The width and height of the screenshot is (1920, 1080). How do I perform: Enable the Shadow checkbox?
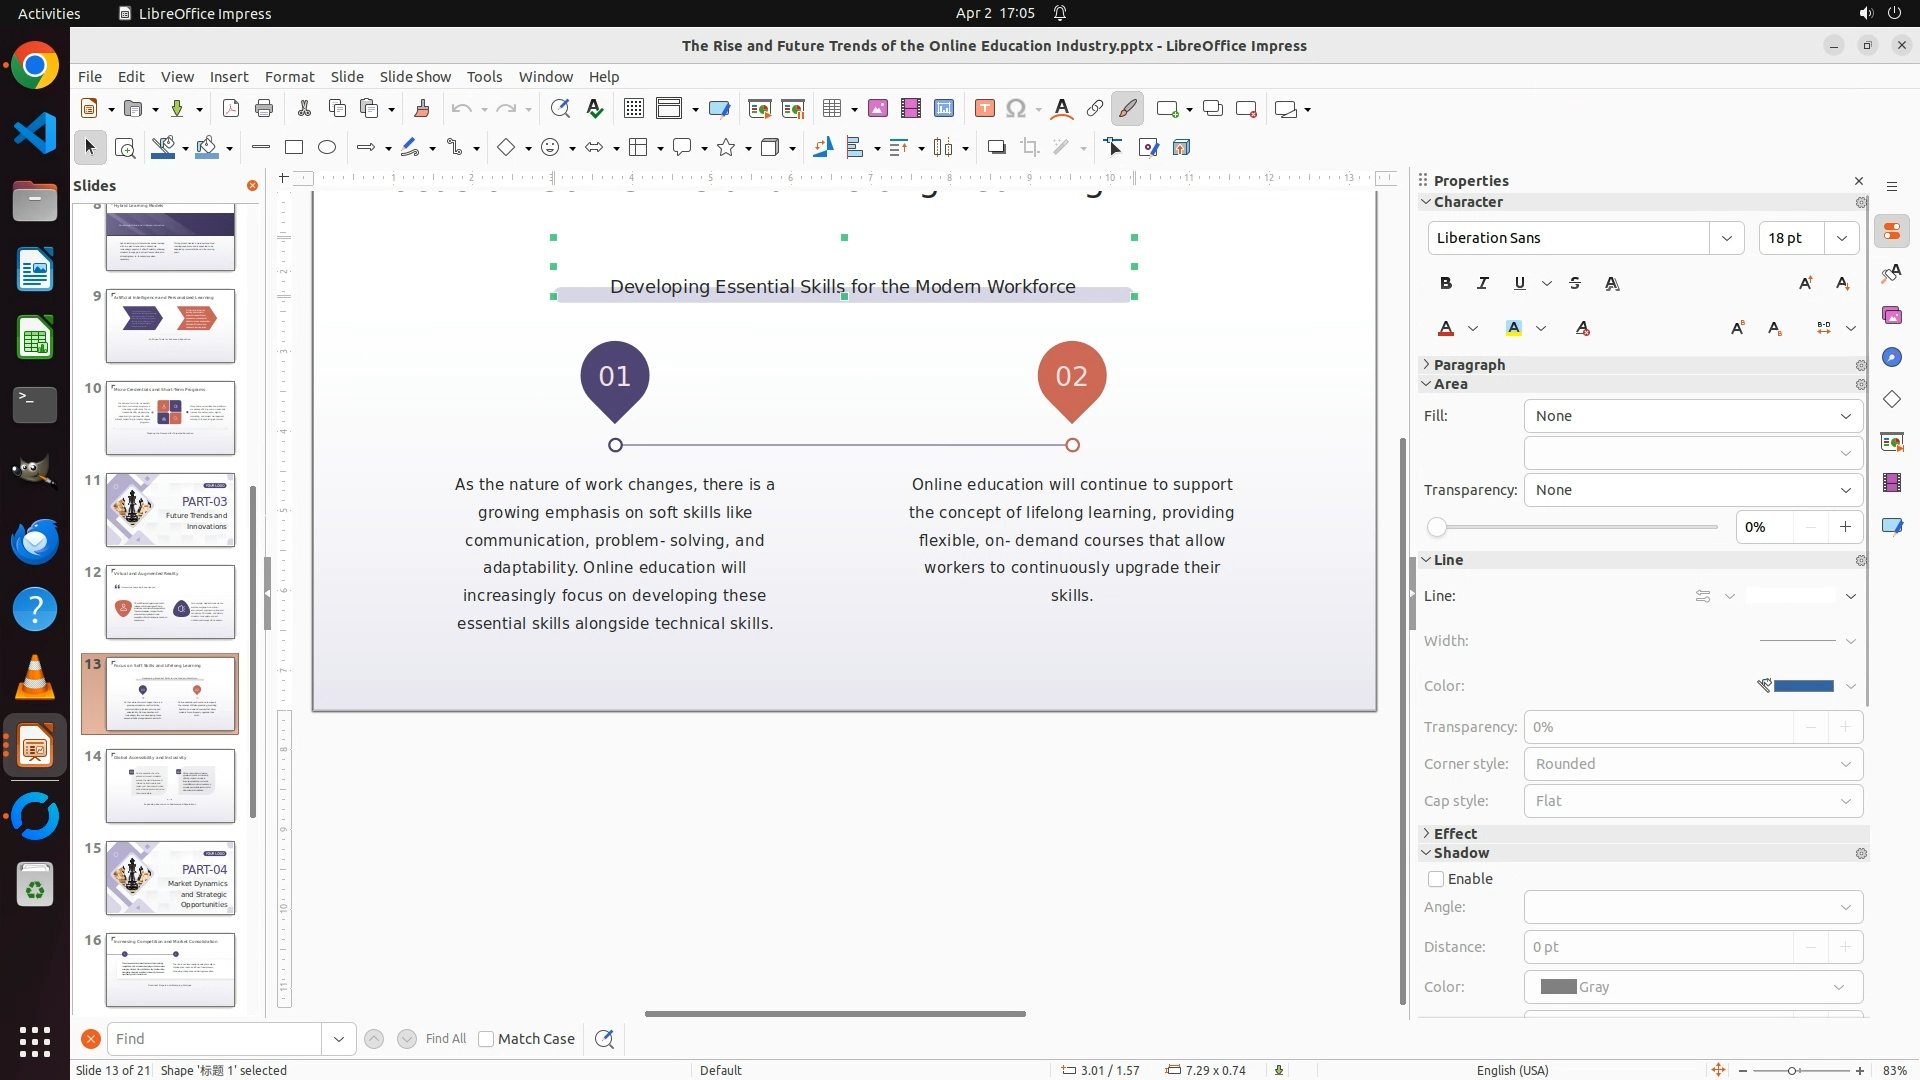coord(1436,879)
